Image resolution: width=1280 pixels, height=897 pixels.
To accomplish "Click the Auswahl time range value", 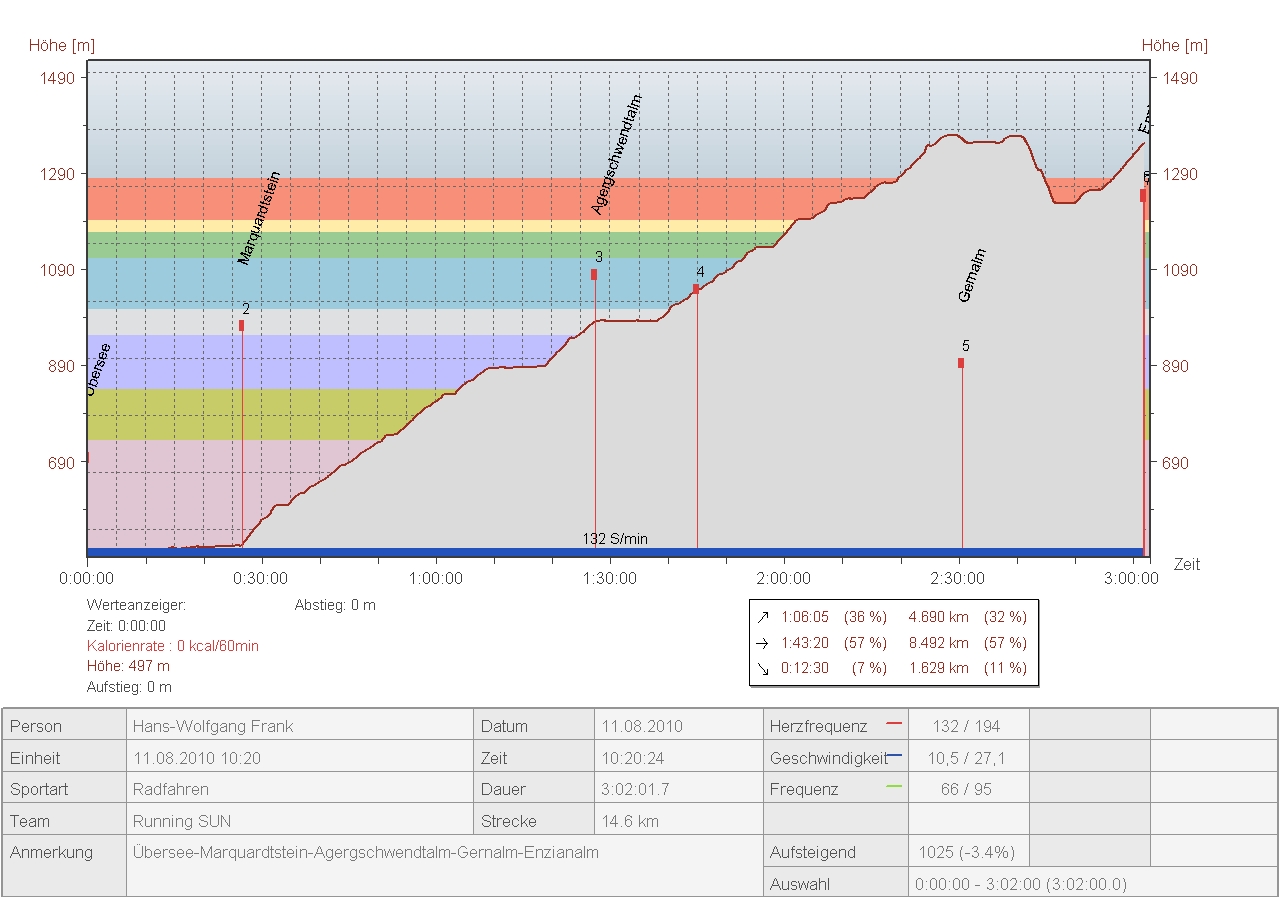I will [x=1020, y=885].
